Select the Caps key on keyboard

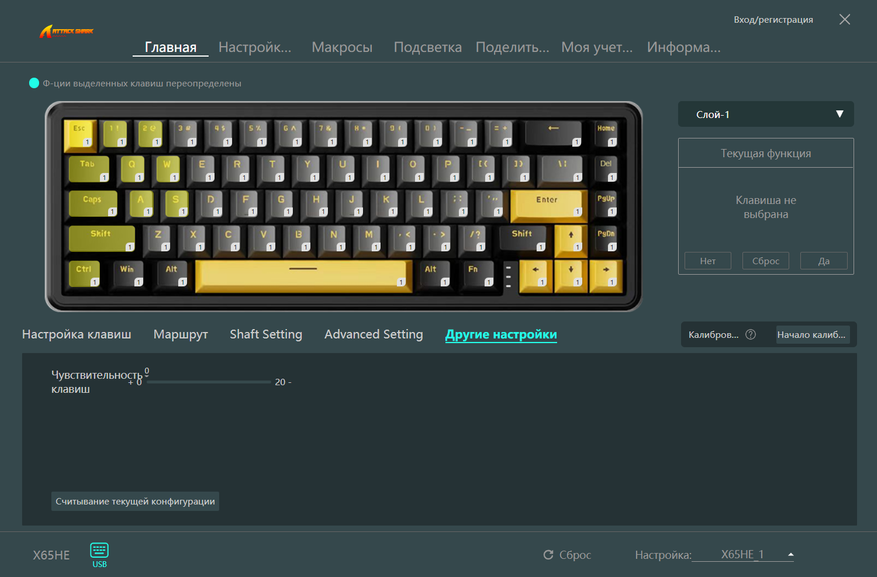tap(93, 204)
